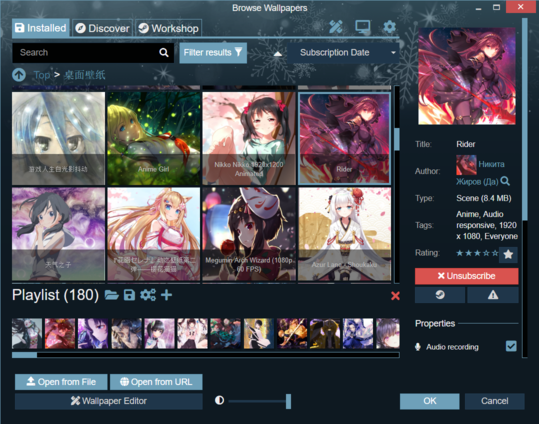The height and width of the screenshot is (424, 539).
Task: Add wallpaper to playlist with plus icon
Action: click(x=166, y=295)
